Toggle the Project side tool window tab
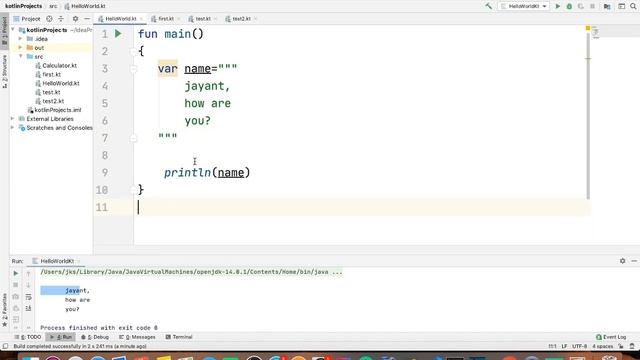This screenshot has height=360, width=640. (x=4, y=30)
